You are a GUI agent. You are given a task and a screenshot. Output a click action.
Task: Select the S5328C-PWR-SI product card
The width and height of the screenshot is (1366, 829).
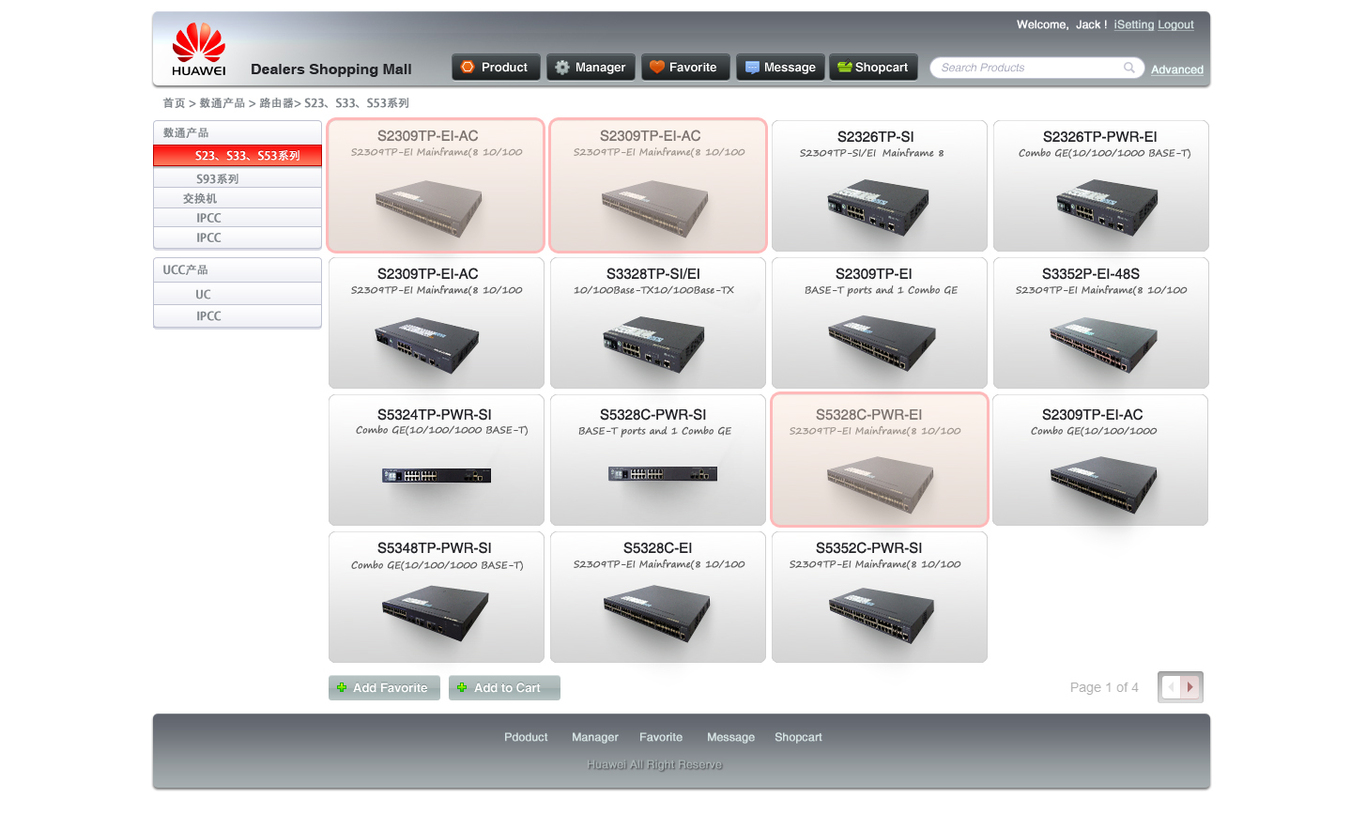tap(658, 460)
